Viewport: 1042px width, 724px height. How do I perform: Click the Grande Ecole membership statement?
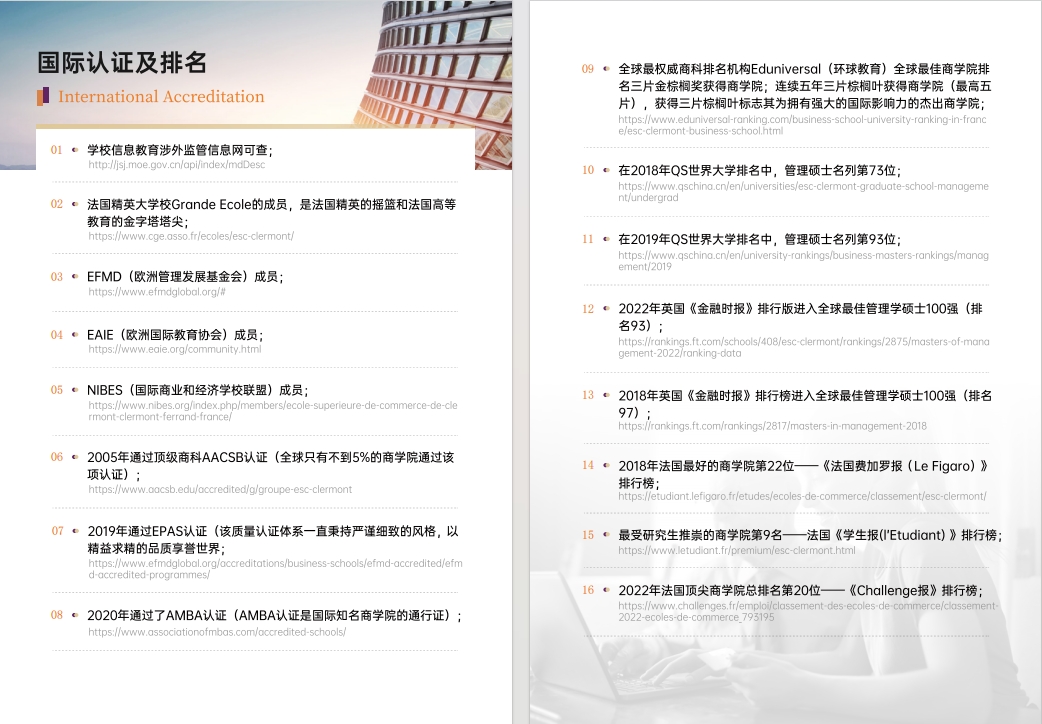tap(271, 213)
